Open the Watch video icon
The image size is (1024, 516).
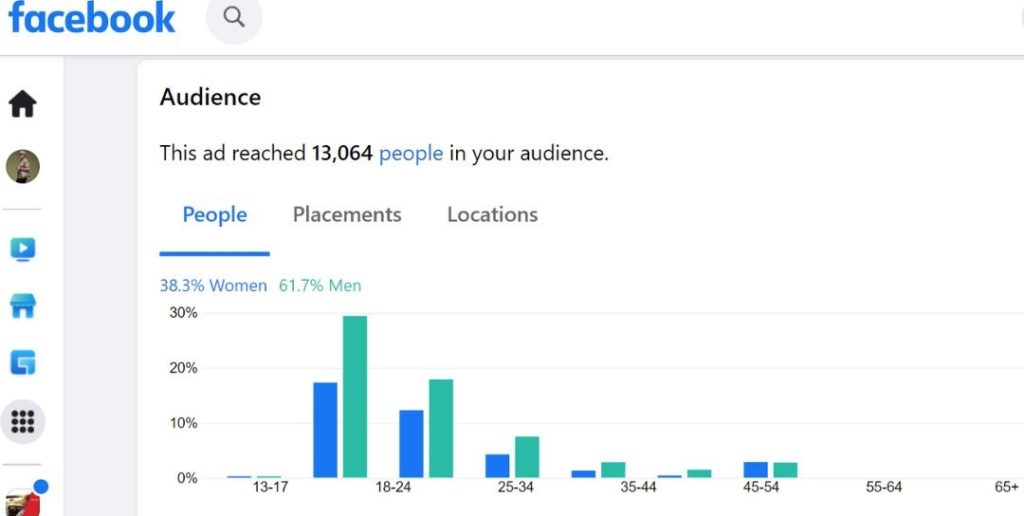tap(23, 249)
